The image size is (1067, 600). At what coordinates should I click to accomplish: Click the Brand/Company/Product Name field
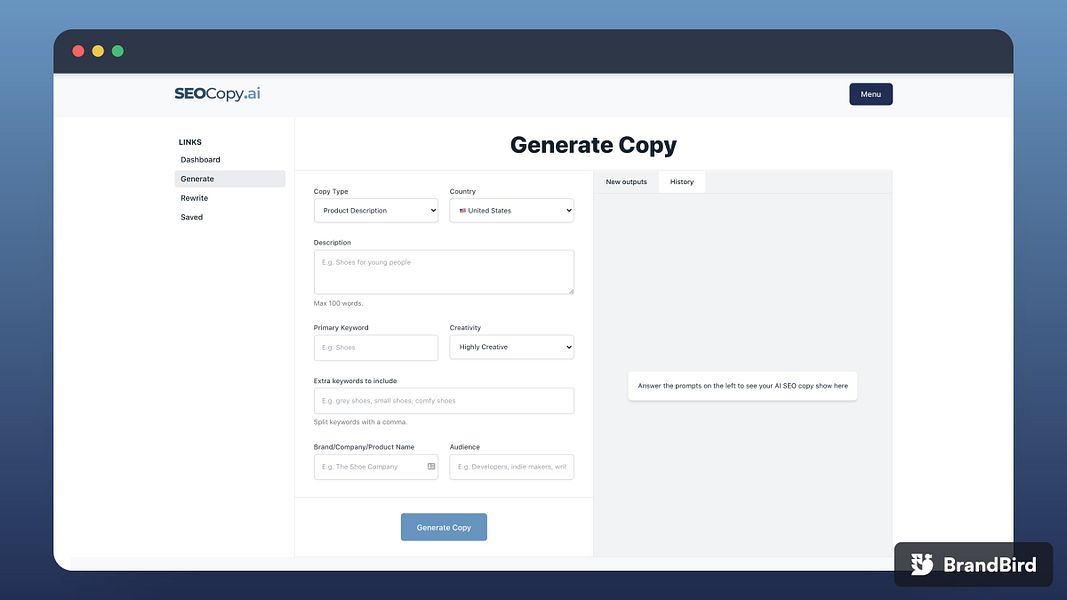(x=376, y=467)
